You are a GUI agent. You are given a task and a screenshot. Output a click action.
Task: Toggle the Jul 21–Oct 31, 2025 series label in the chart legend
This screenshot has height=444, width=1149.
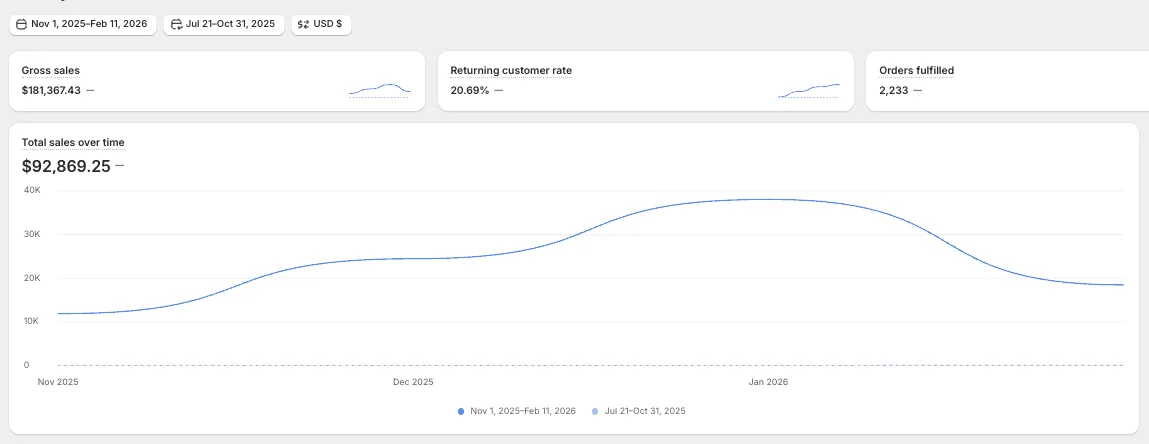click(x=645, y=411)
